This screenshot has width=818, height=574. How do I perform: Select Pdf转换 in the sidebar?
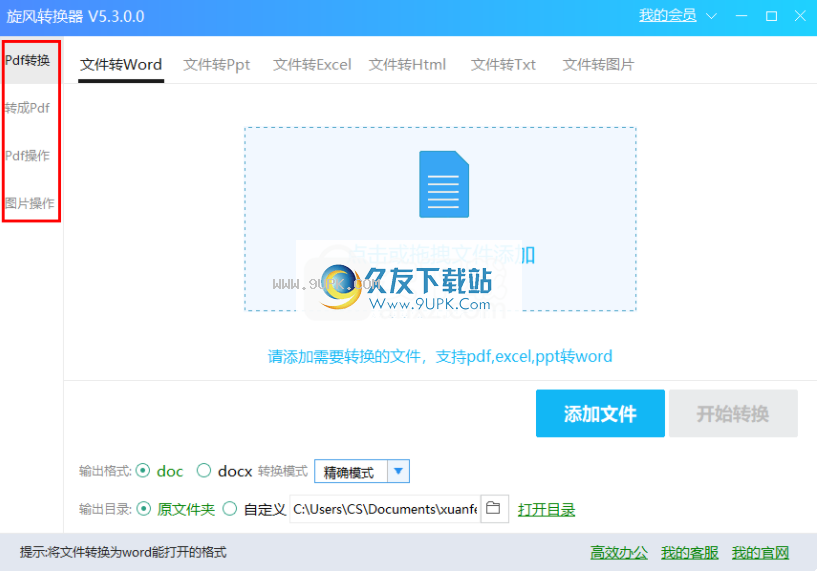[28, 61]
